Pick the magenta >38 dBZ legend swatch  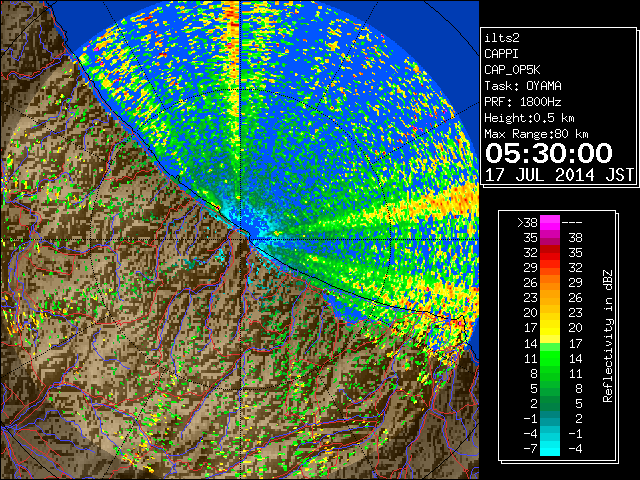tap(550, 222)
